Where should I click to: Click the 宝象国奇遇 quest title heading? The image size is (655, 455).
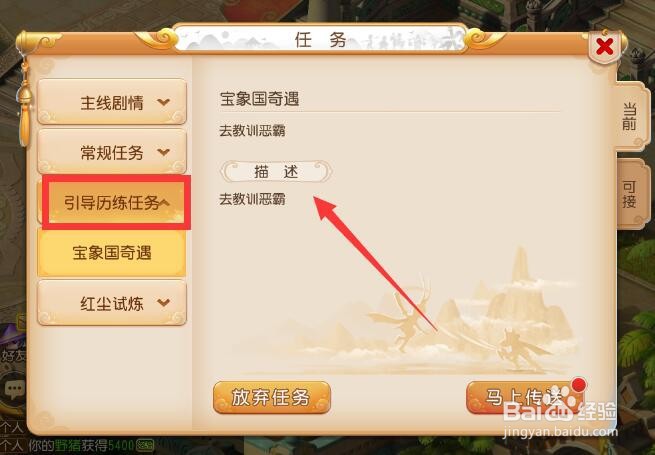259,99
